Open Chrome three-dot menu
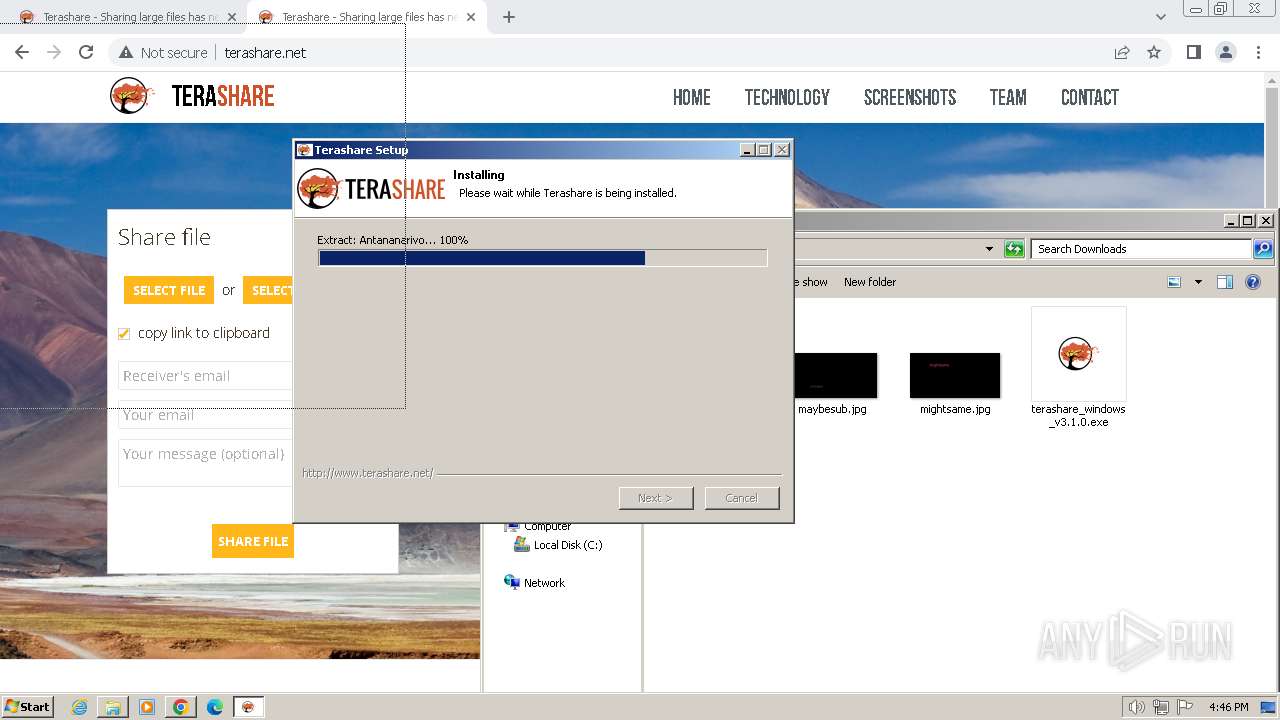The width and height of the screenshot is (1280, 720). (x=1259, y=52)
